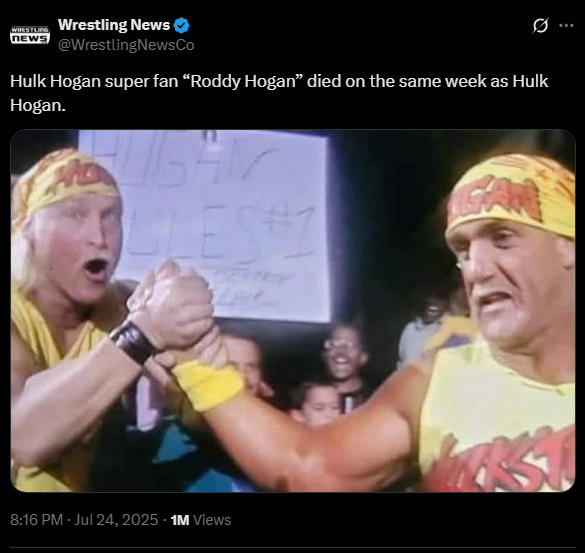This screenshot has width=585, height=553.
Task: Click the child in the crowd
Action: pyautogui.click(x=316, y=404)
